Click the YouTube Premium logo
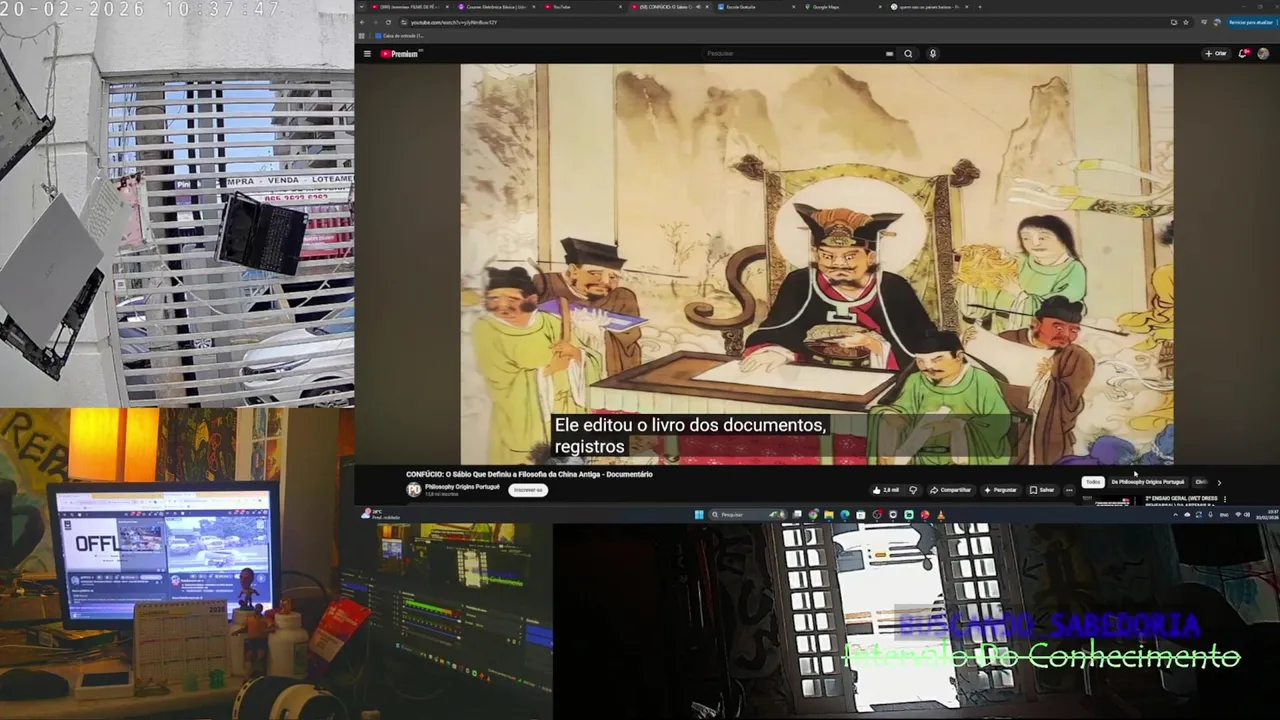Screen dimensions: 1280x720 (399, 54)
